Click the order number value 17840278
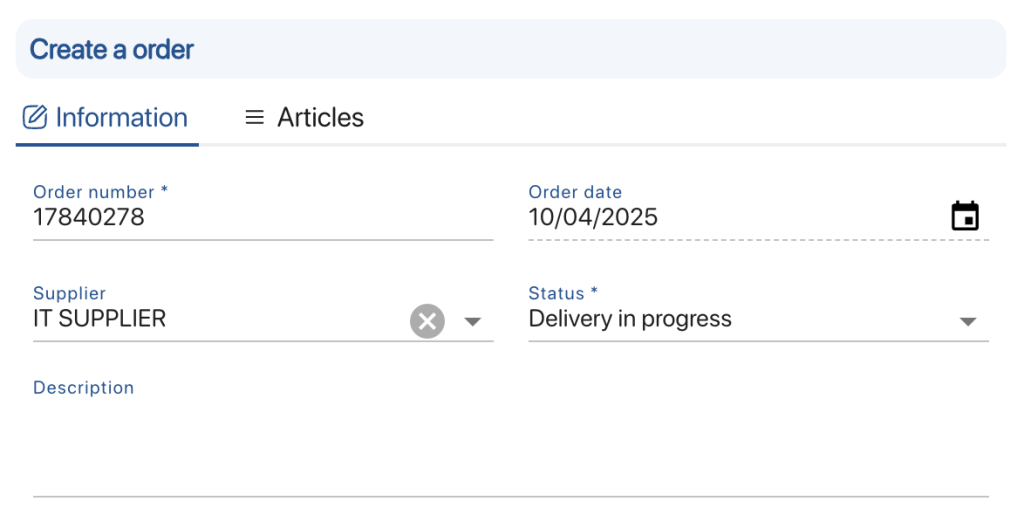 pyautogui.click(x=89, y=217)
